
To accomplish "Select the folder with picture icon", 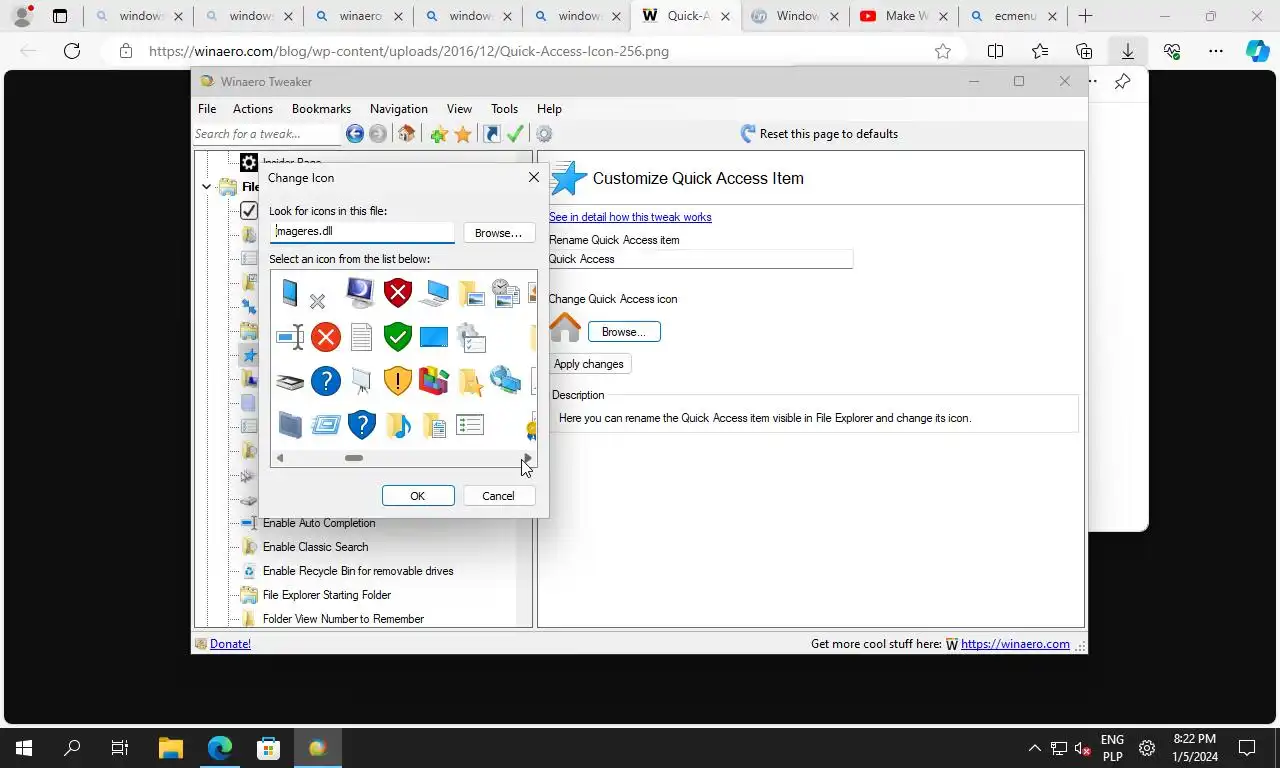I will 470,293.
